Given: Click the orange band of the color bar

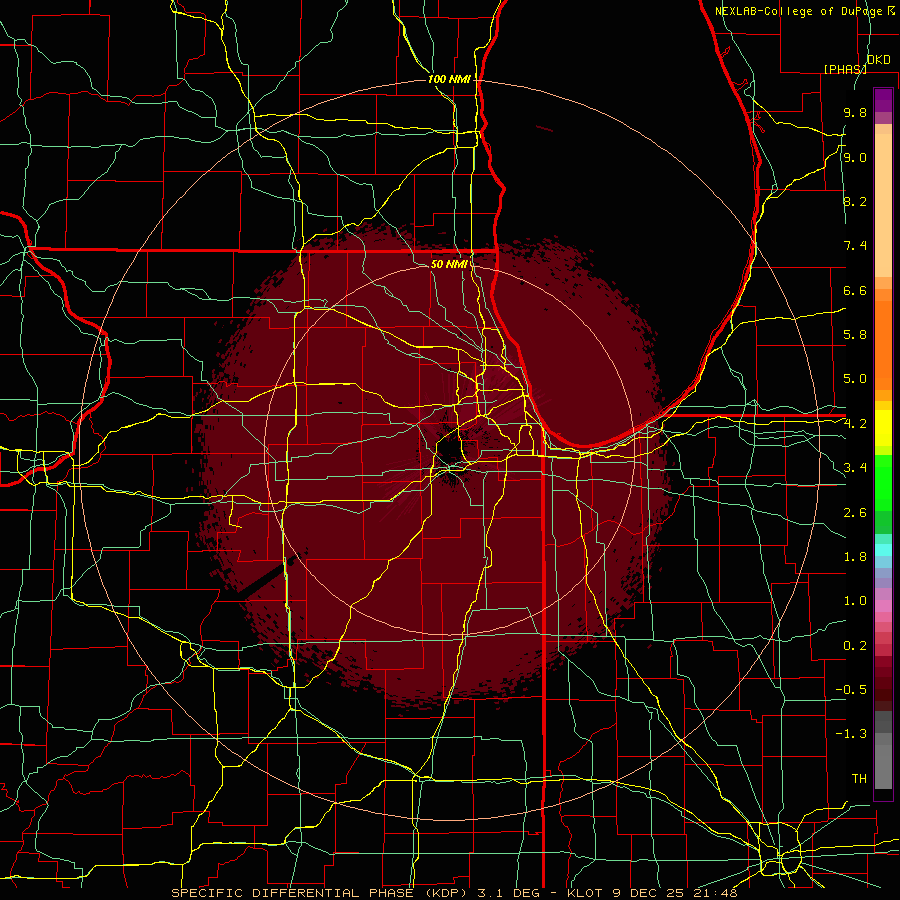Looking at the screenshot, I should point(883,344).
